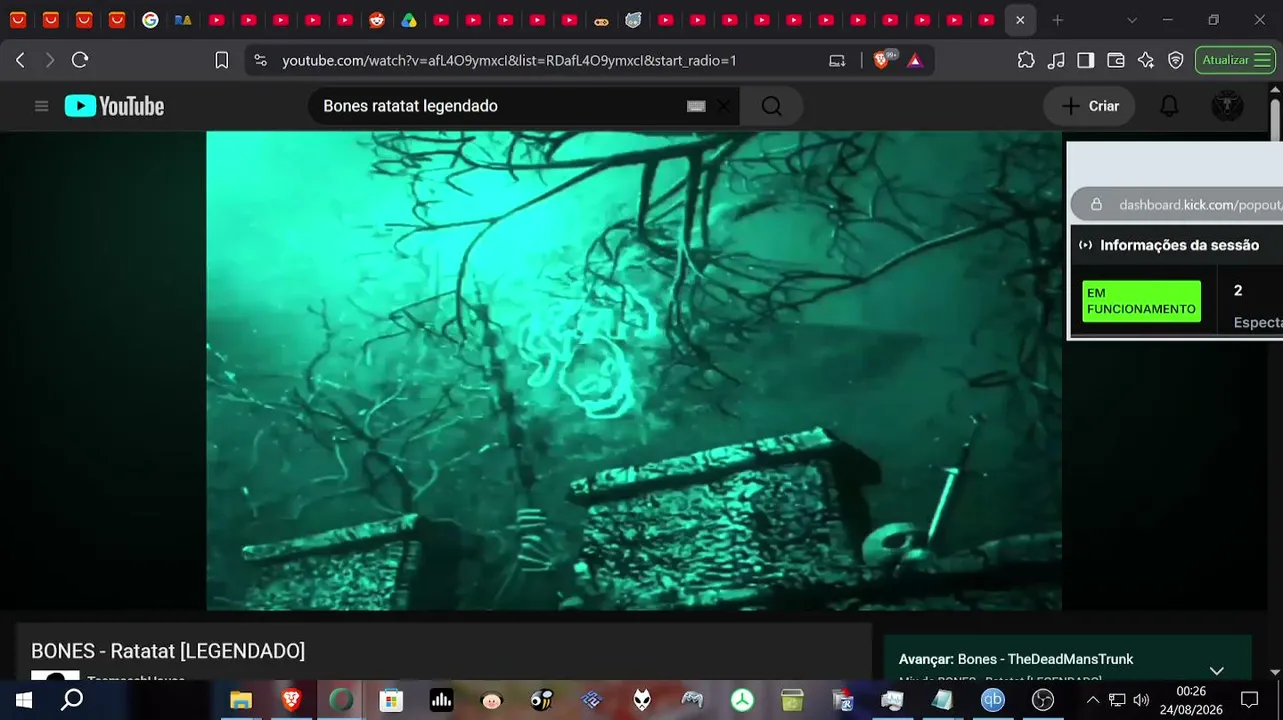The height and width of the screenshot is (720, 1283).
Task: Click the Kick popout address bar
Action: coord(1176,205)
